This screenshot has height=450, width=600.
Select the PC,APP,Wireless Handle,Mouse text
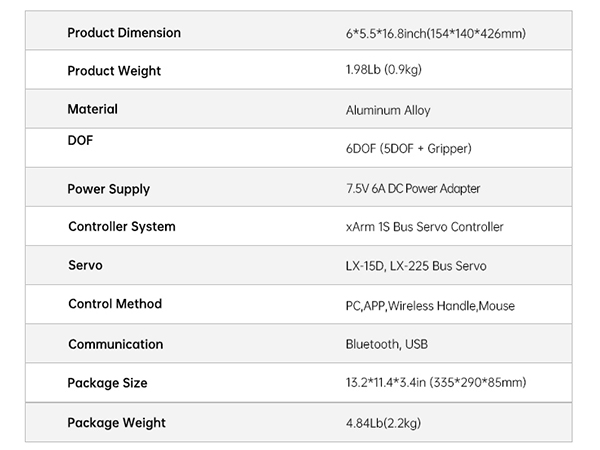coord(430,305)
